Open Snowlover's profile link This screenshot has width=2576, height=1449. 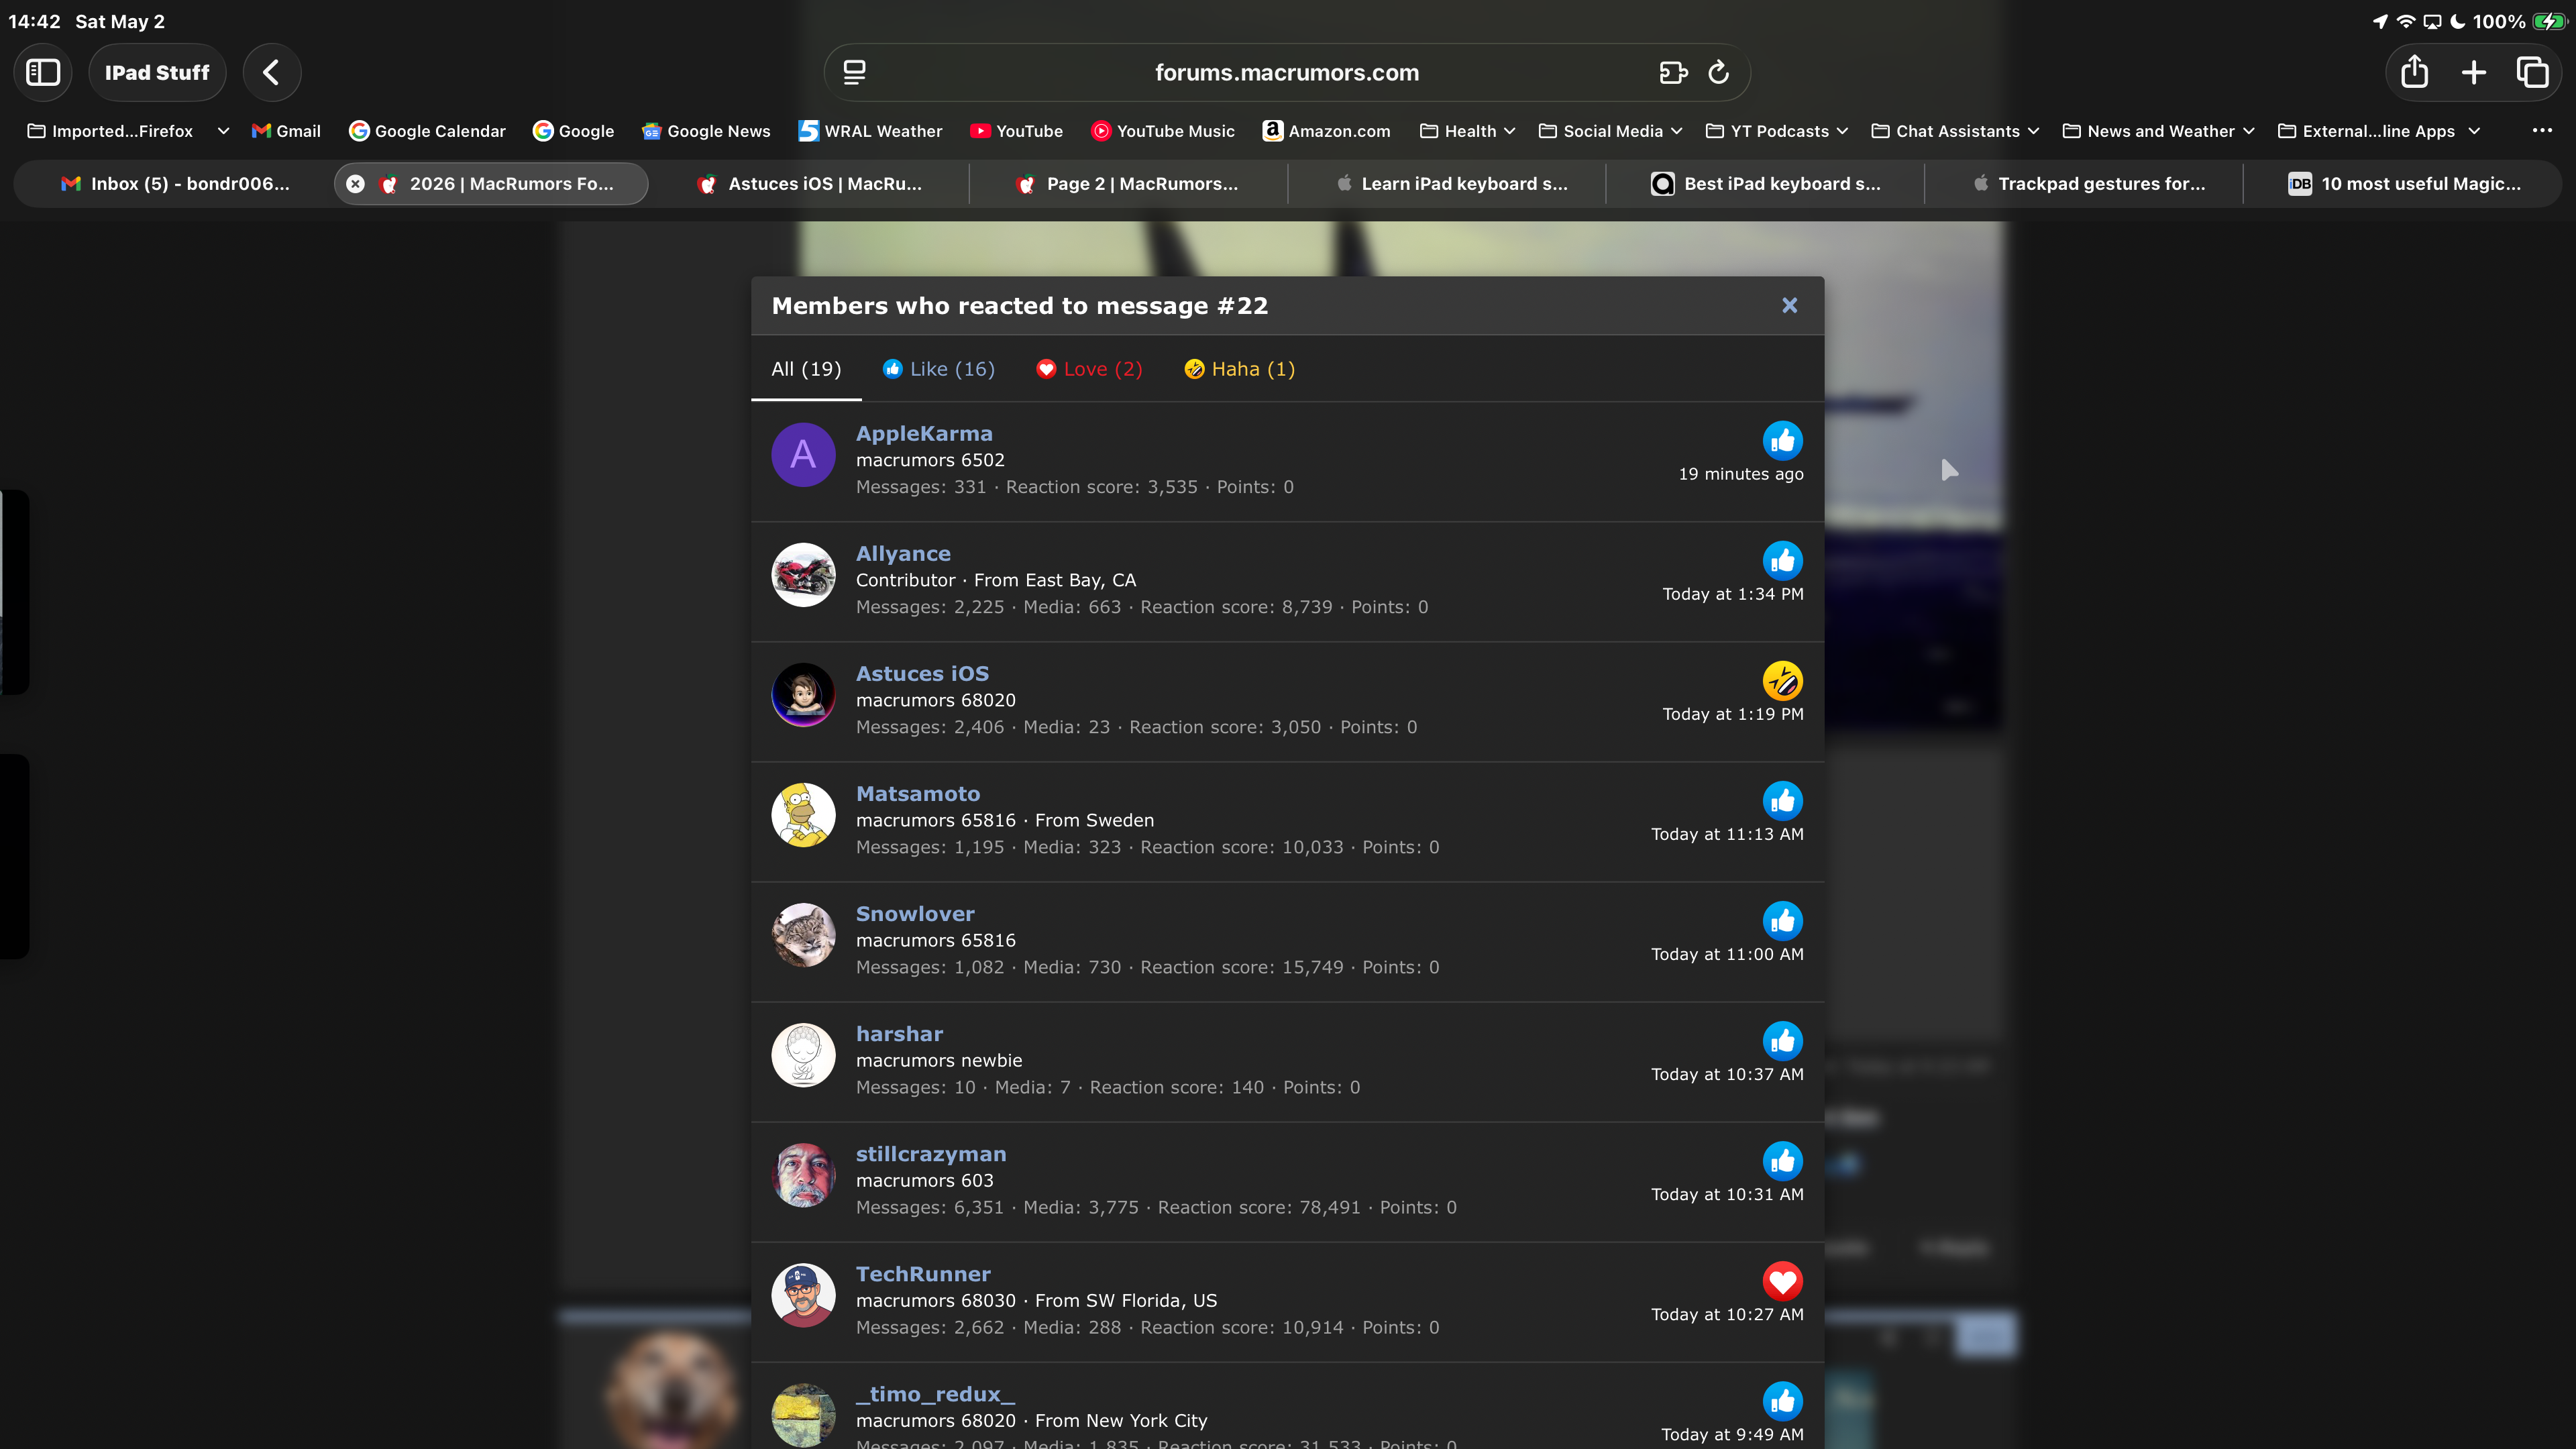pos(915,913)
